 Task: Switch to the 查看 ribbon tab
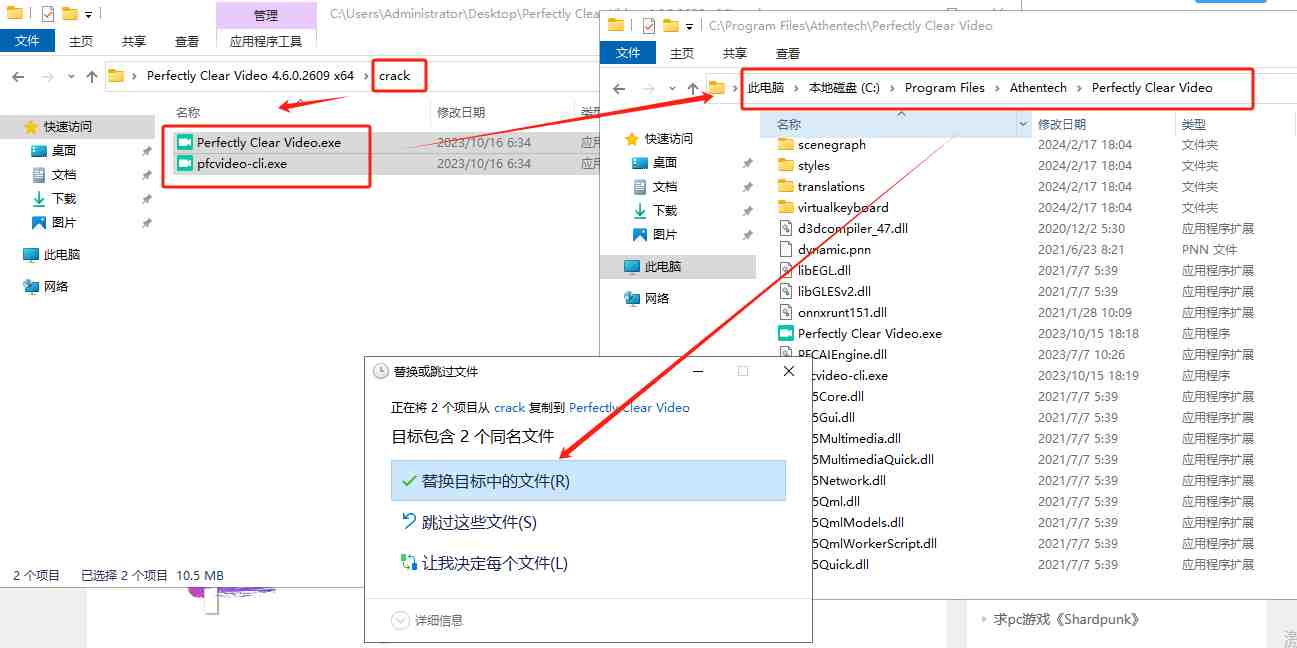click(787, 53)
